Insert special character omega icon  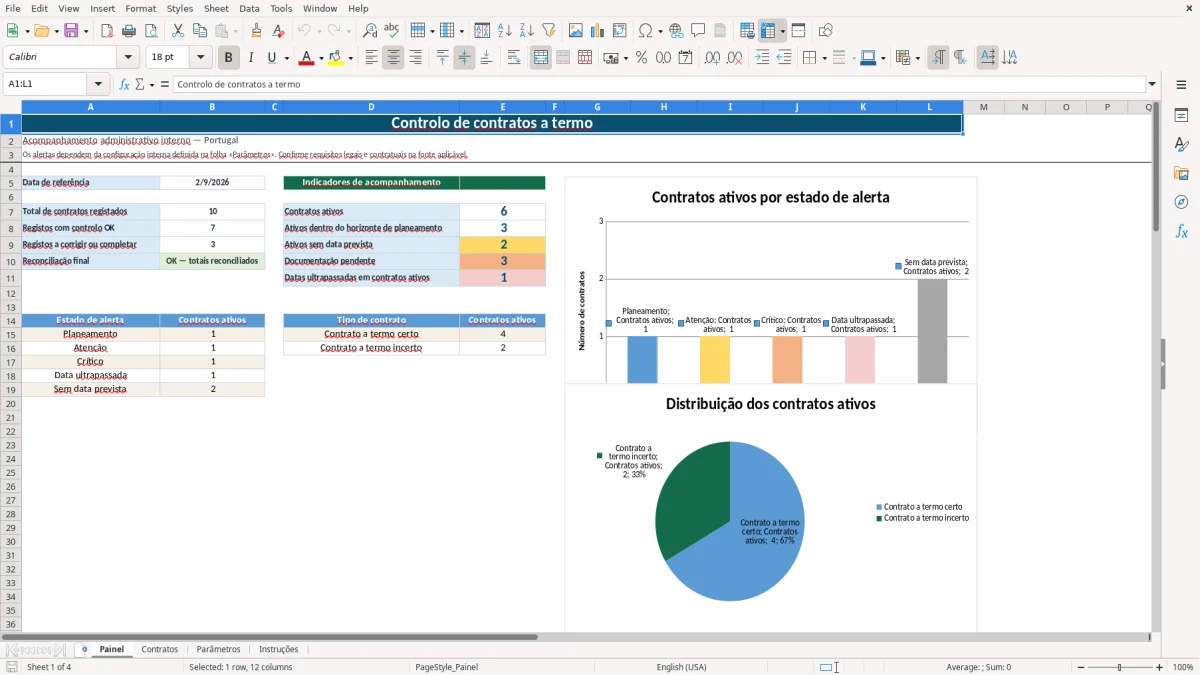point(645,31)
